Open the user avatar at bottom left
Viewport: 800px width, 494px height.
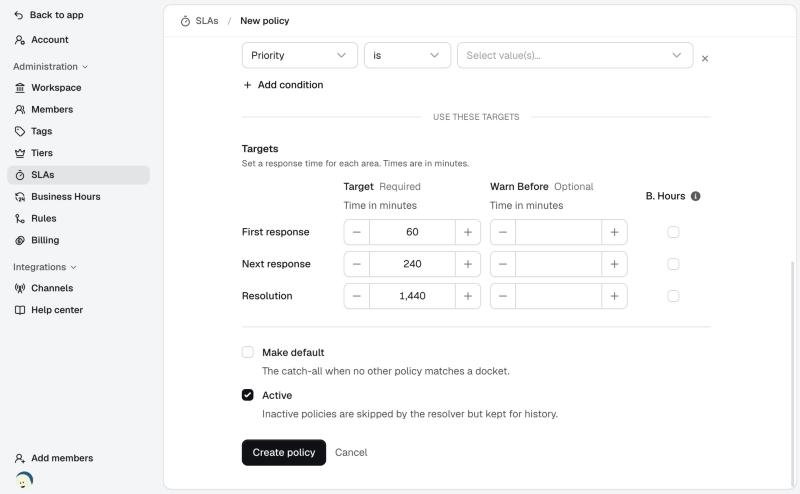coord(24,480)
